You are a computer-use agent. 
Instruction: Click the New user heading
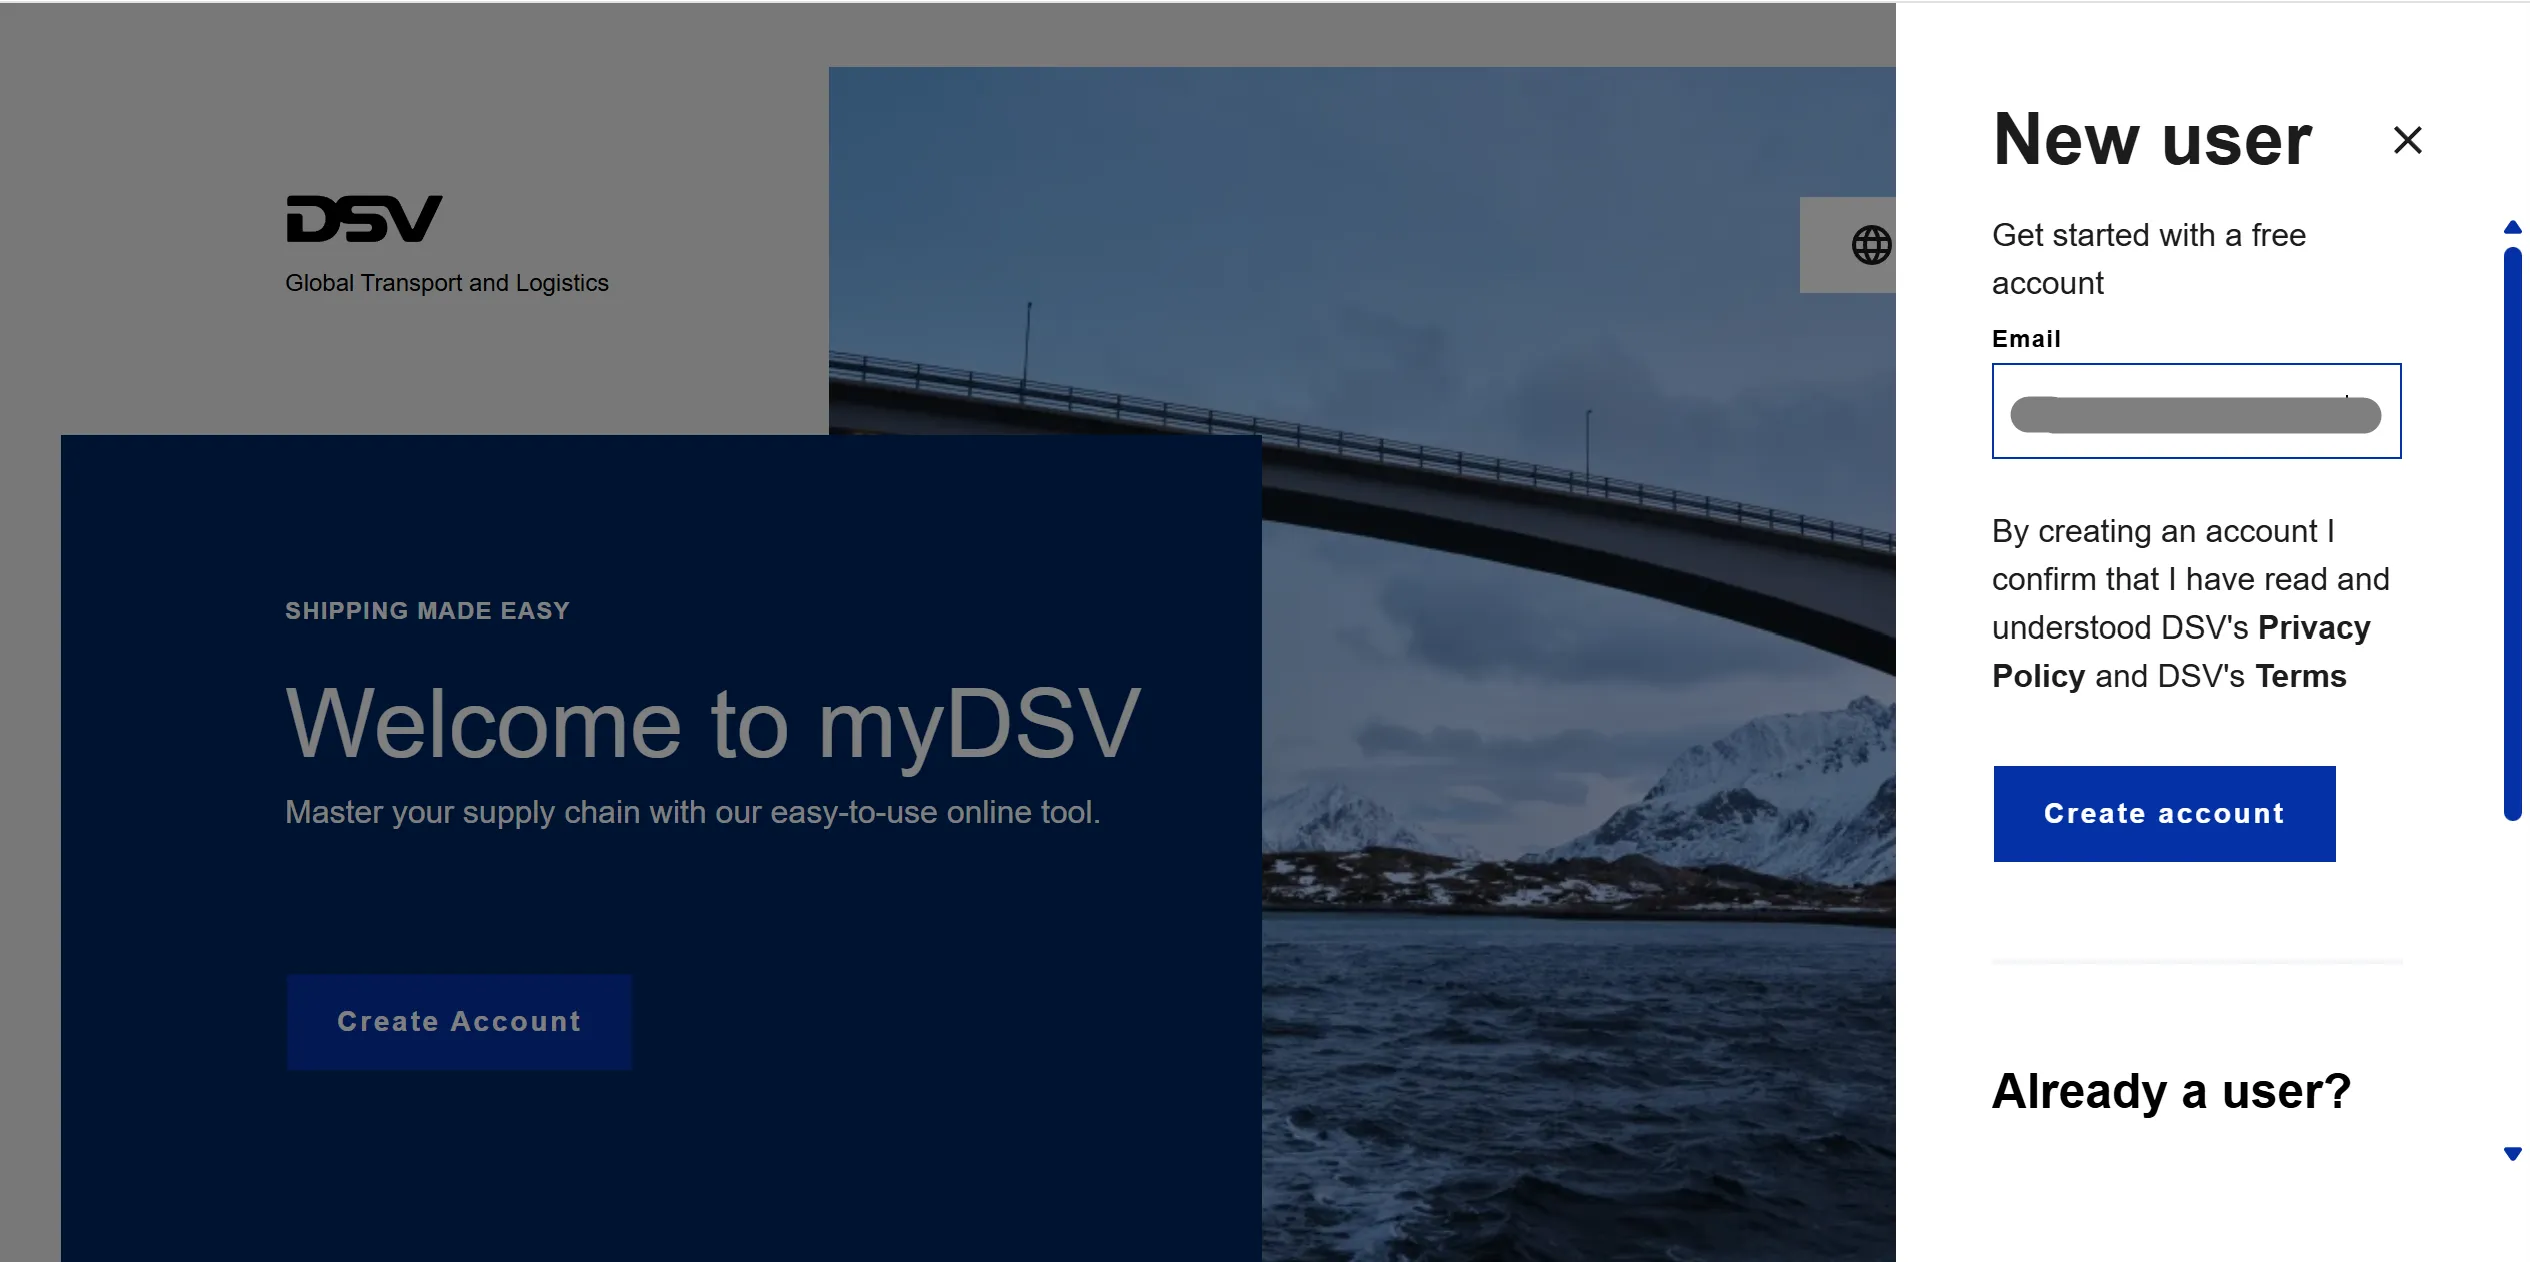pyautogui.click(x=2152, y=140)
